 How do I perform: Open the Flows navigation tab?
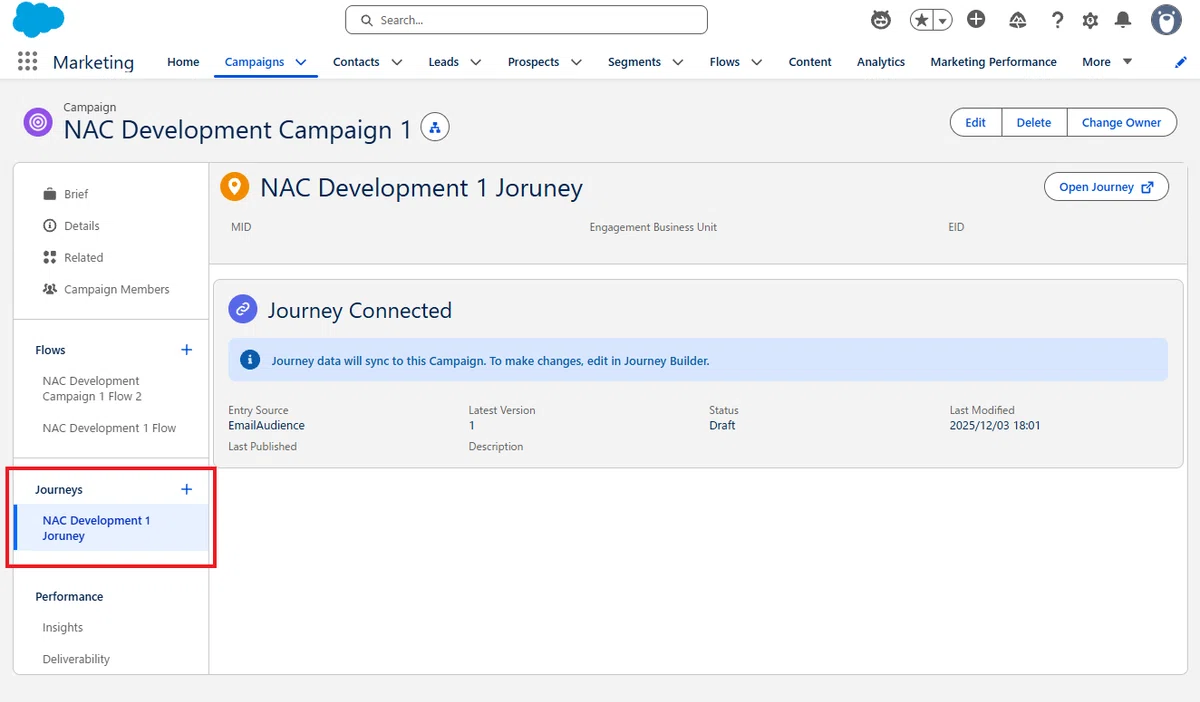[x=724, y=62]
